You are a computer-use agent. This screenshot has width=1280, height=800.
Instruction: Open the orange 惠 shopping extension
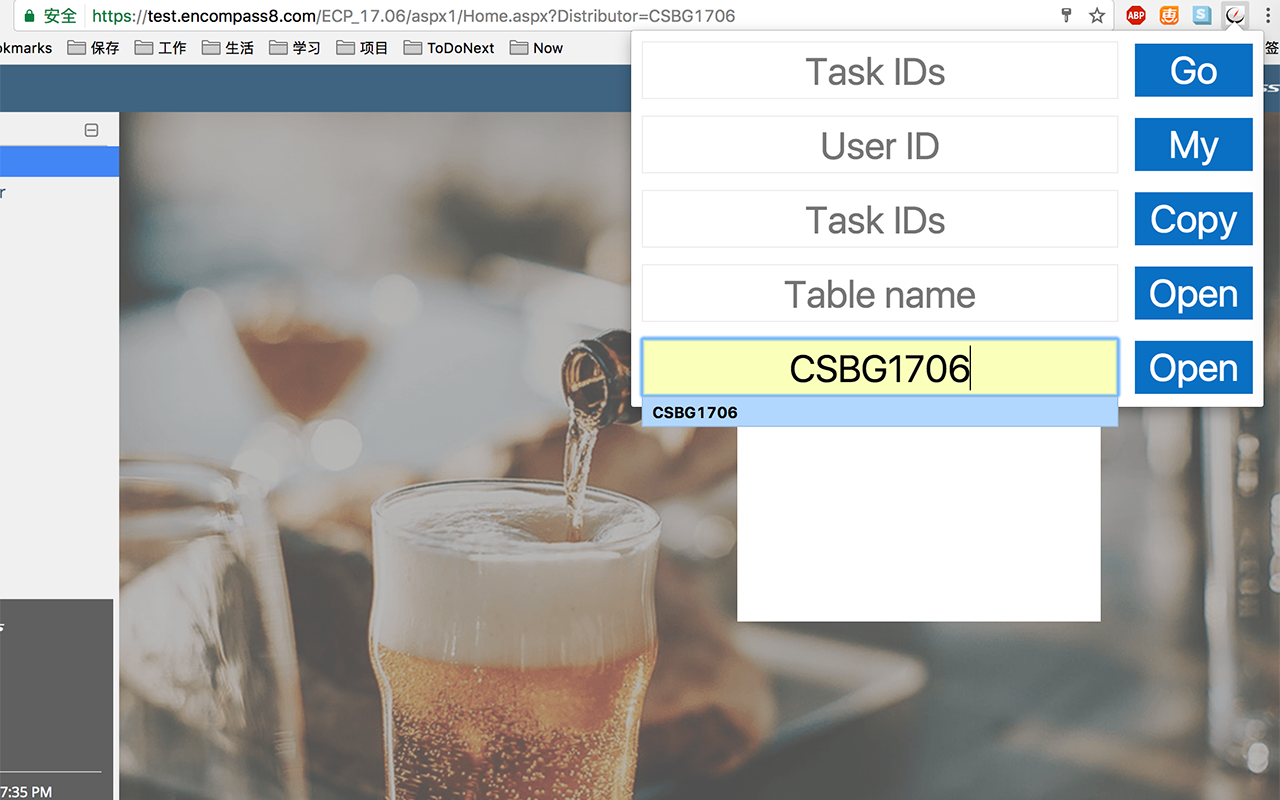coord(1169,15)
